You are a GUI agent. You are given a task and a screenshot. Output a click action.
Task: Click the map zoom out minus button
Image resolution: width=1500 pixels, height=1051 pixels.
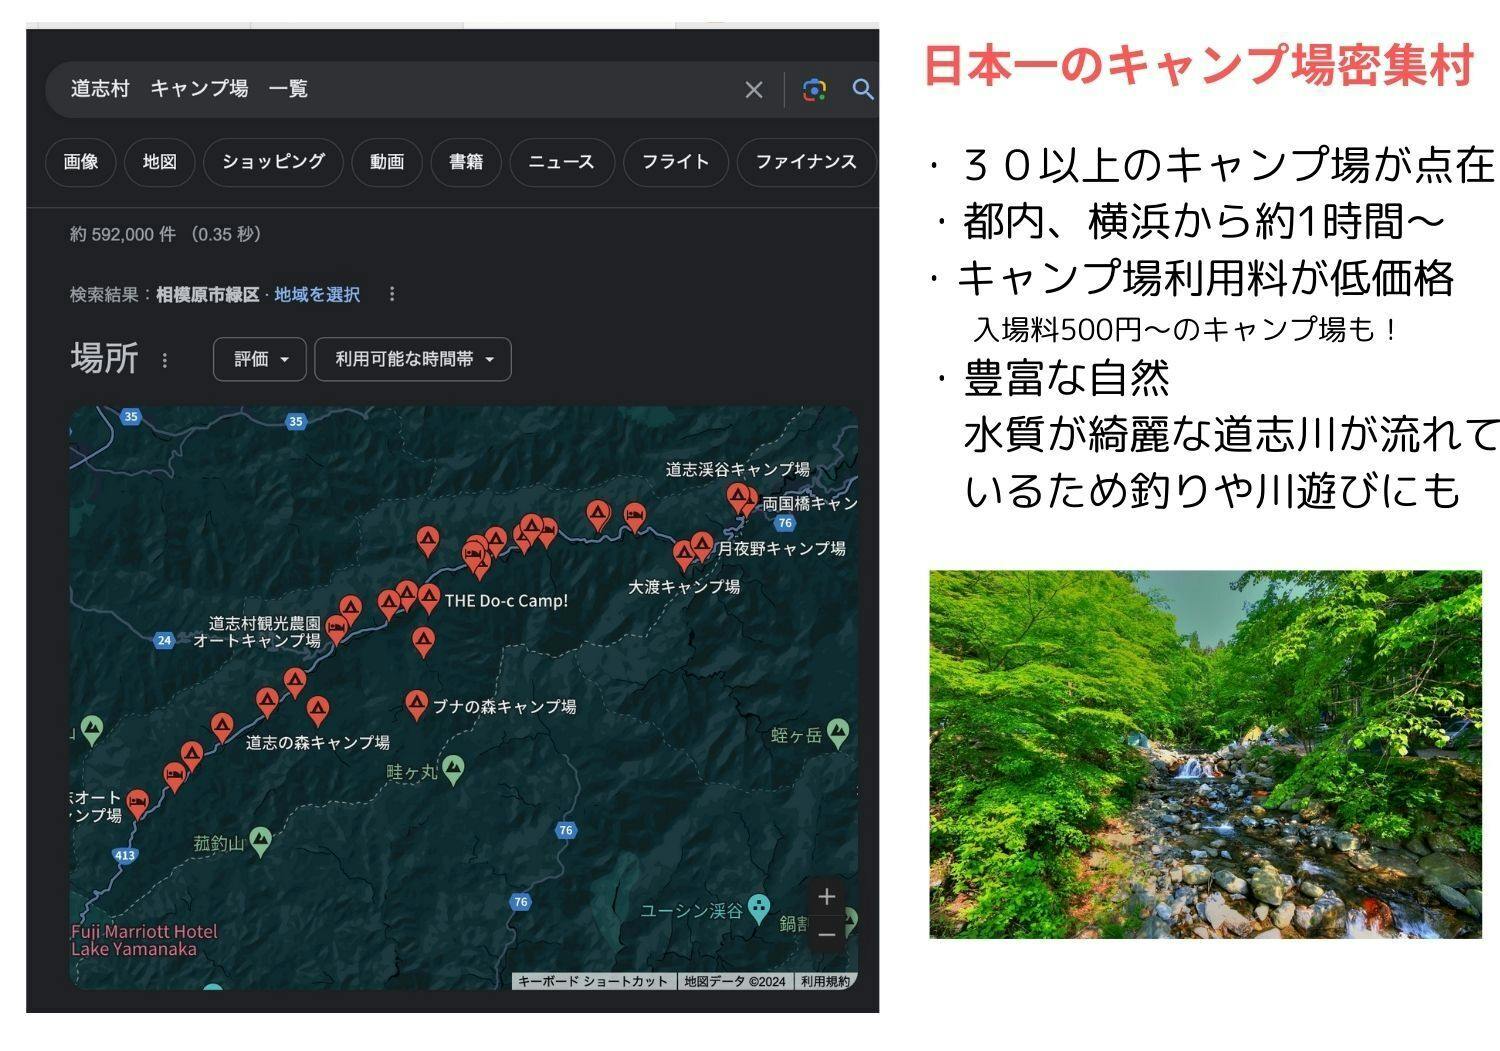[x=826, y=935]
